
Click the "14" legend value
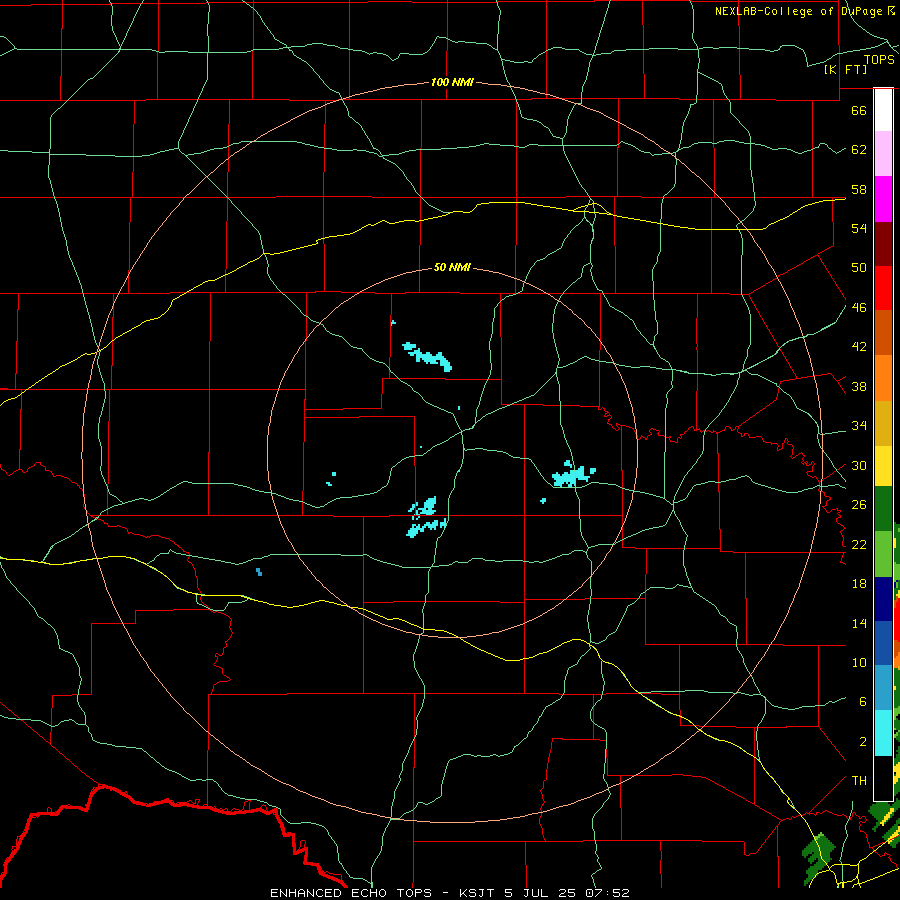(x=859, y=623)
